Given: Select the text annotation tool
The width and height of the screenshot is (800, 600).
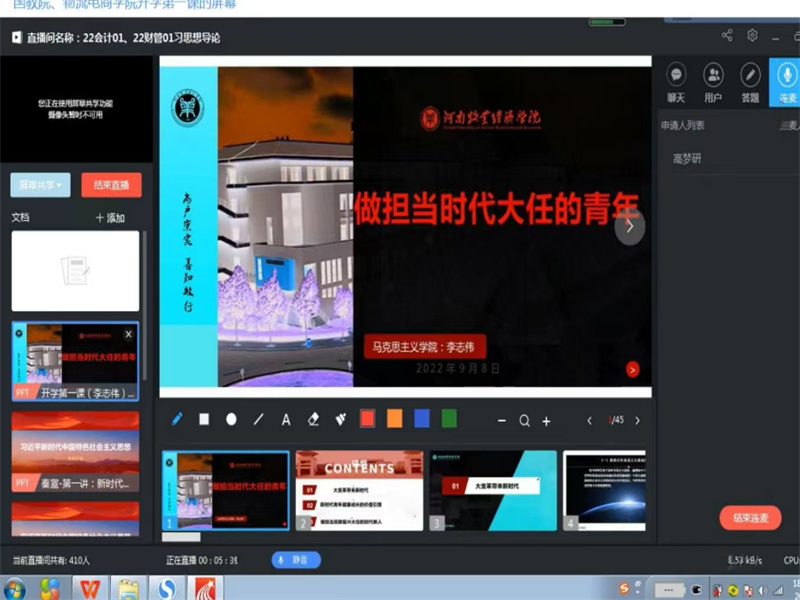Looking at the screenshot, I should pyautogui.click(x=286, y=420).
